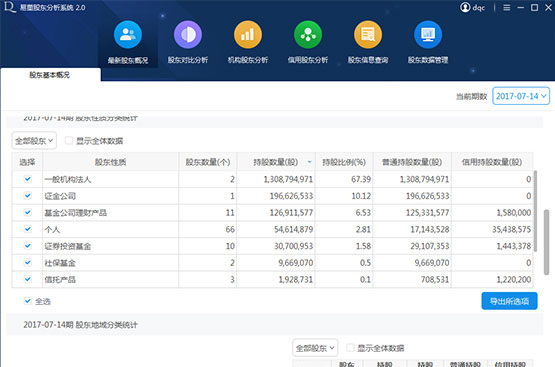Viewport: 555px width, 367px height.
Task: Uncheck the 一般机构法人 row checkbox
Action: coord(28,179)
